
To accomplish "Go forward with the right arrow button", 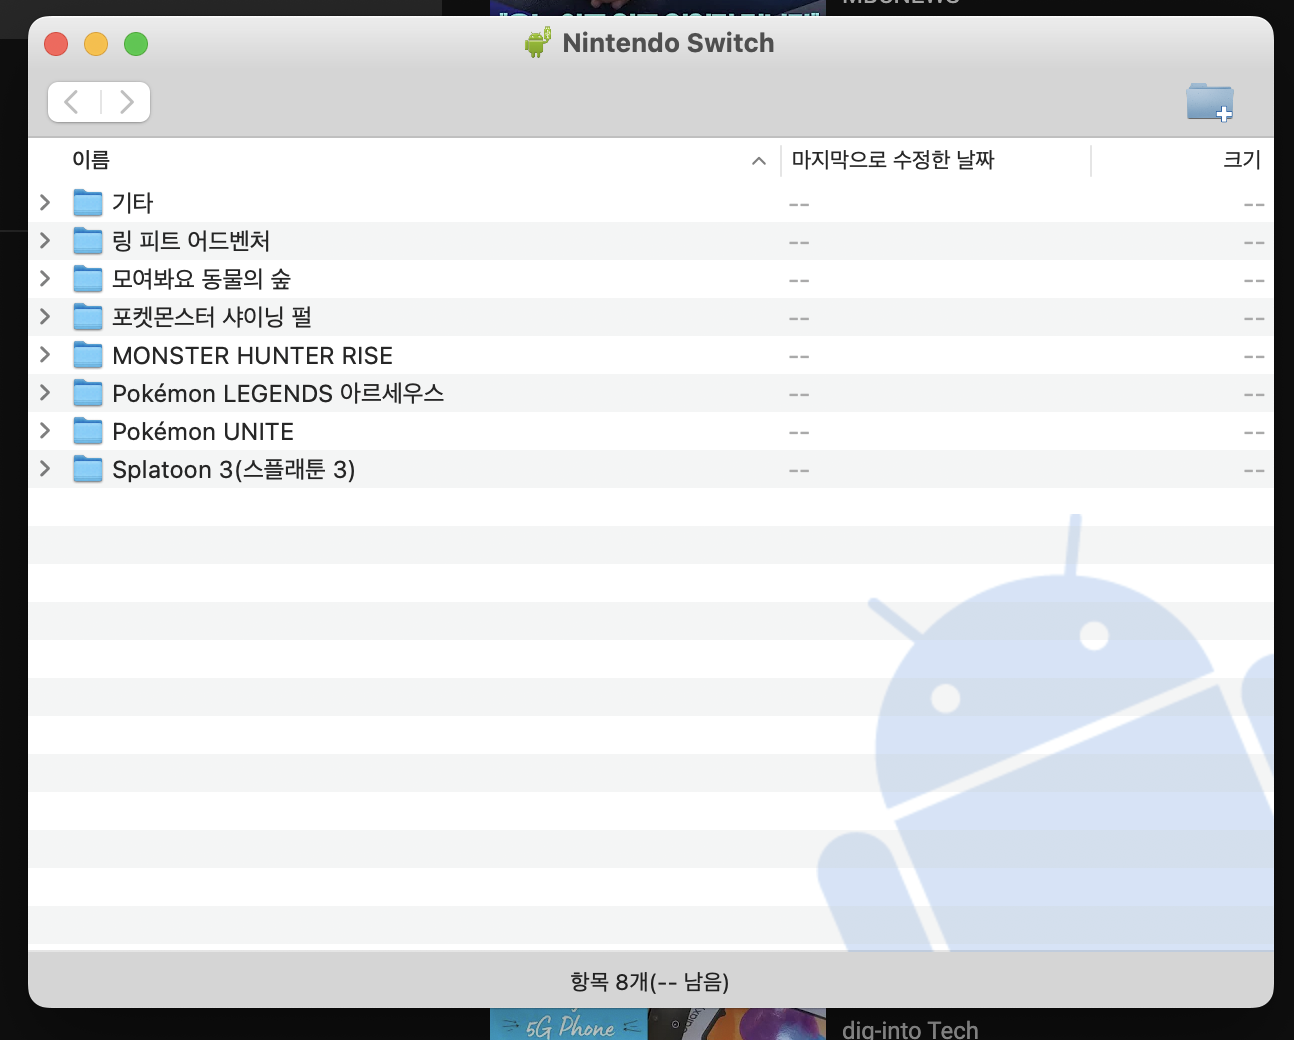I will pyautogui.click(x=126, y=102).
